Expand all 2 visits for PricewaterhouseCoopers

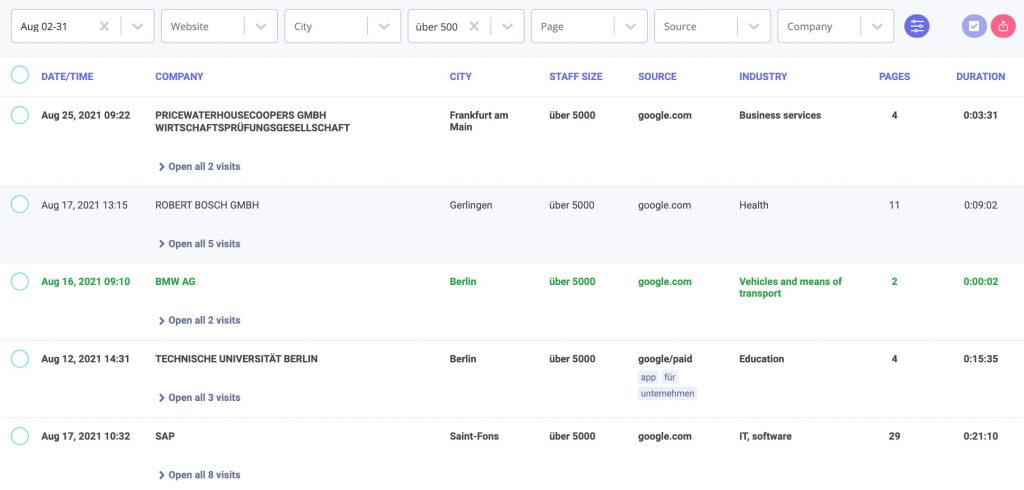[x=199, y=167]
